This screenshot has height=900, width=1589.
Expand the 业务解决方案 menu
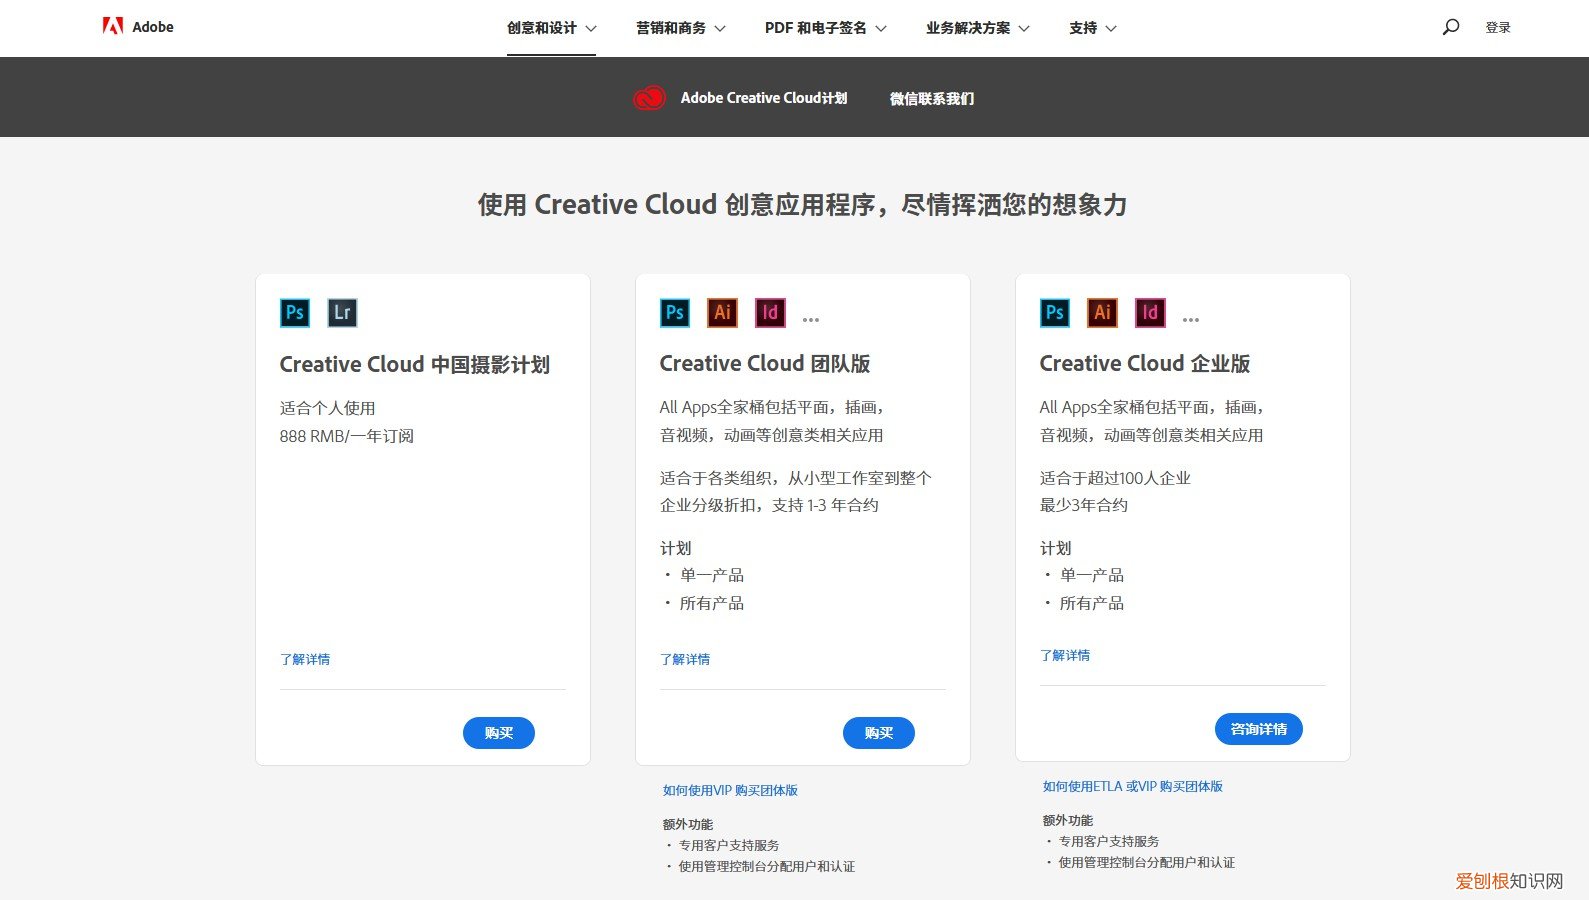(x=977, y=28)
